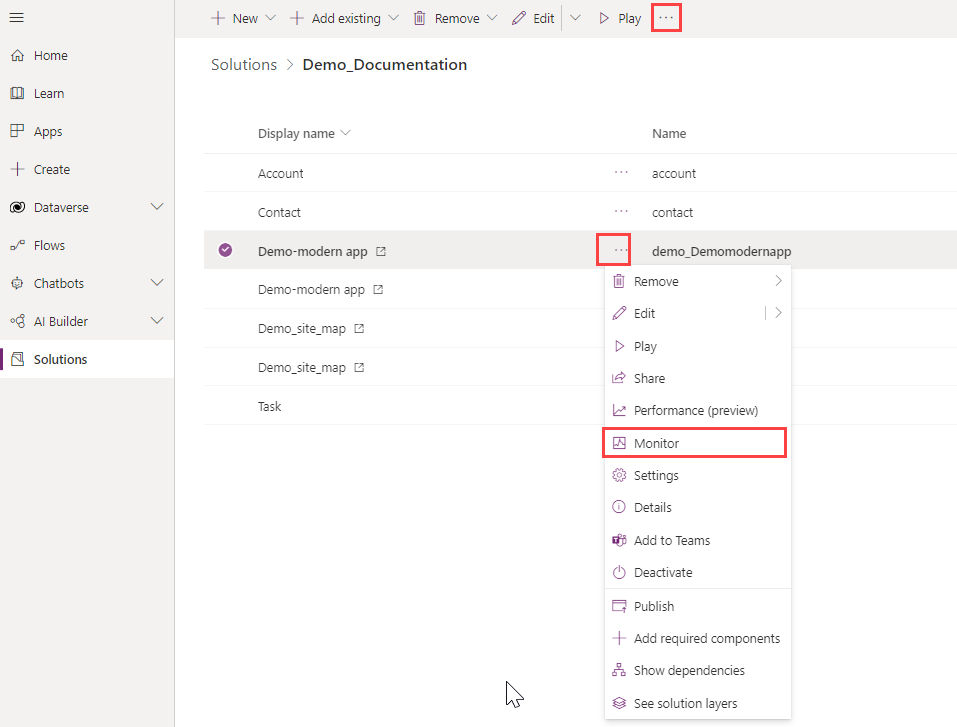Choose Play in context menu

tap(698, 346)
